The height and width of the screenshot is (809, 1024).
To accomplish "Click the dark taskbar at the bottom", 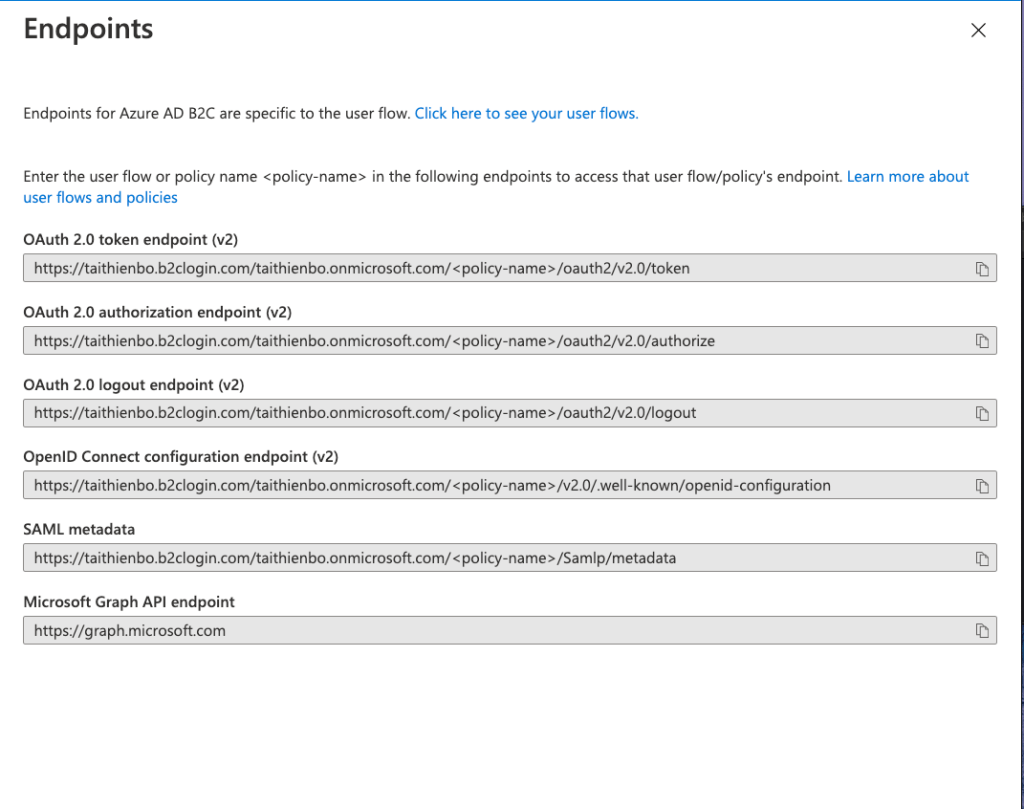I will tap(512, 801).
